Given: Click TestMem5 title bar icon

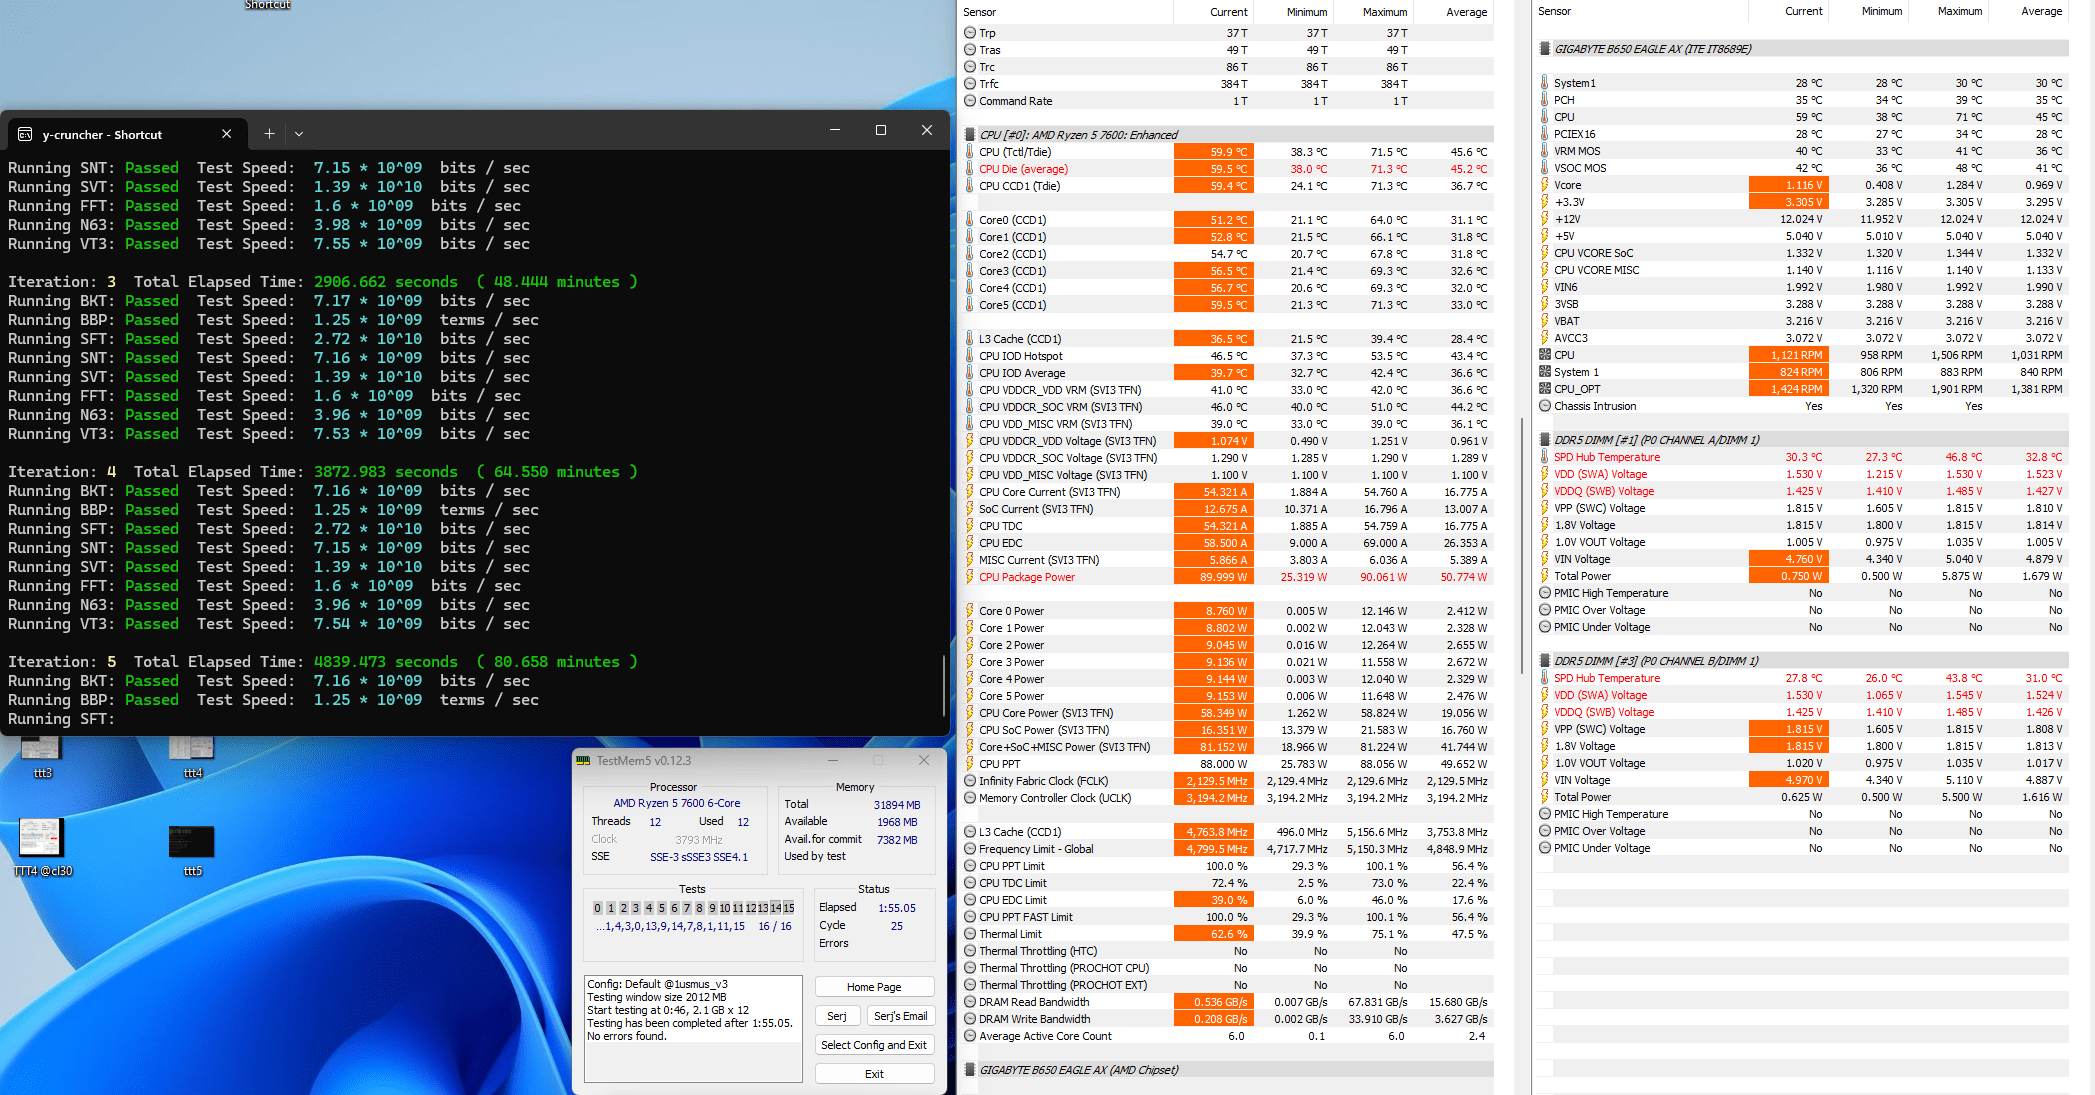Looking at the screenshot, I should (x=584, y=761).
